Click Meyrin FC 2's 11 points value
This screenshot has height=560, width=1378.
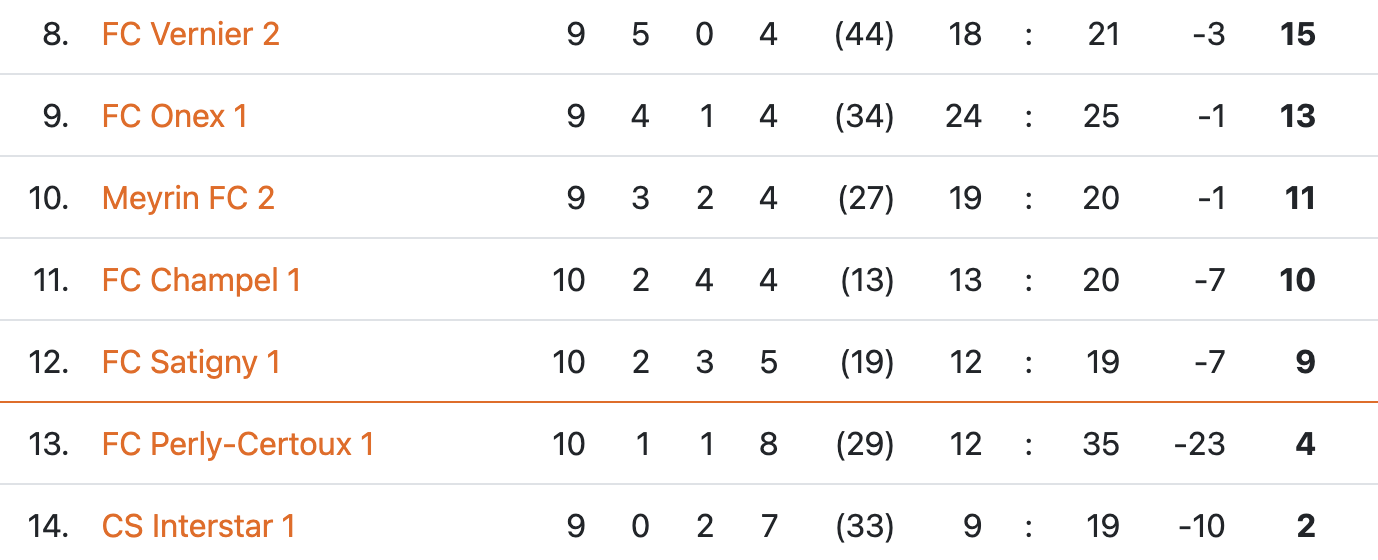pyautogui.click(x=1299, y=199)
